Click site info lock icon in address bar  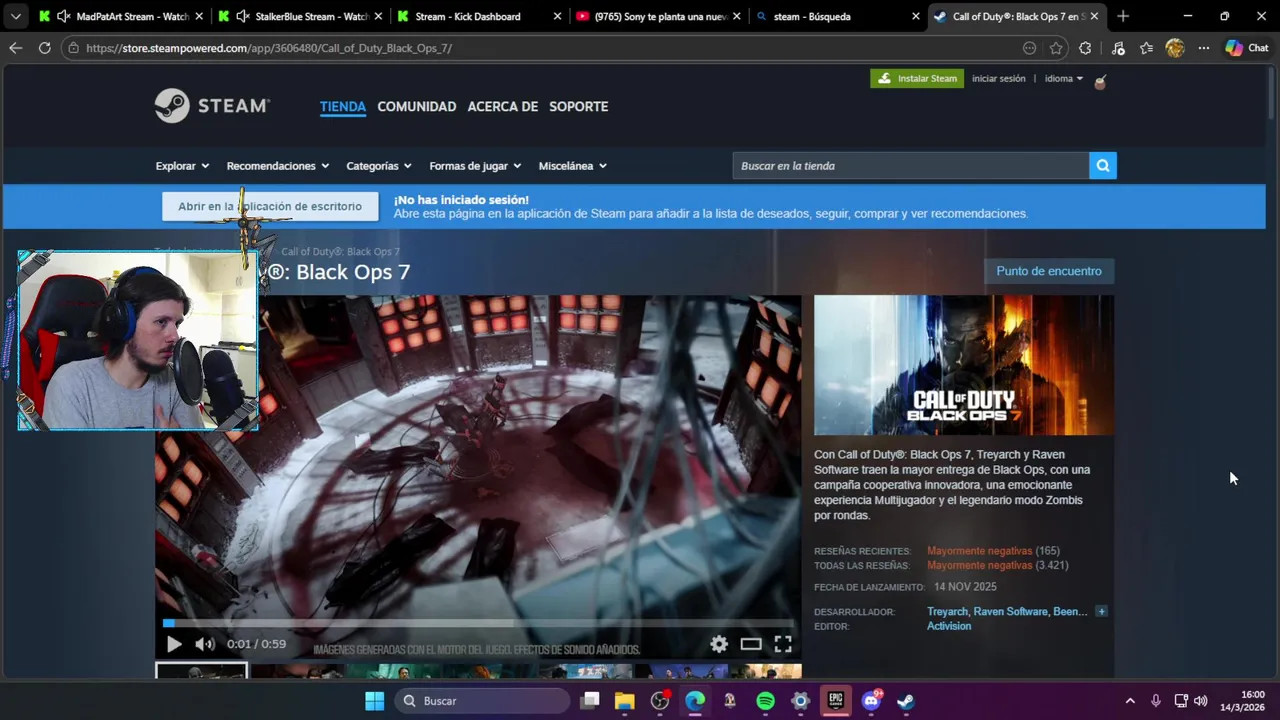[x=73, y=48]
